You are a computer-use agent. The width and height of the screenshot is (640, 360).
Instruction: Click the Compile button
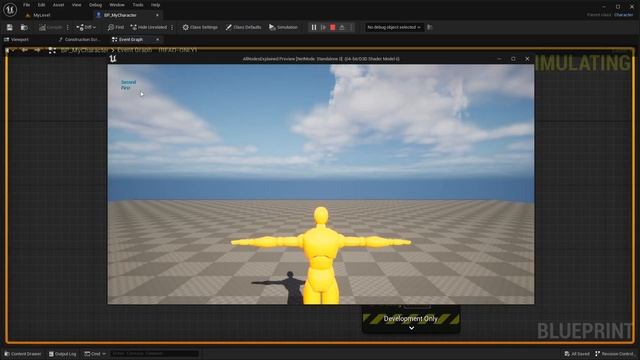[x=51, y=27]
